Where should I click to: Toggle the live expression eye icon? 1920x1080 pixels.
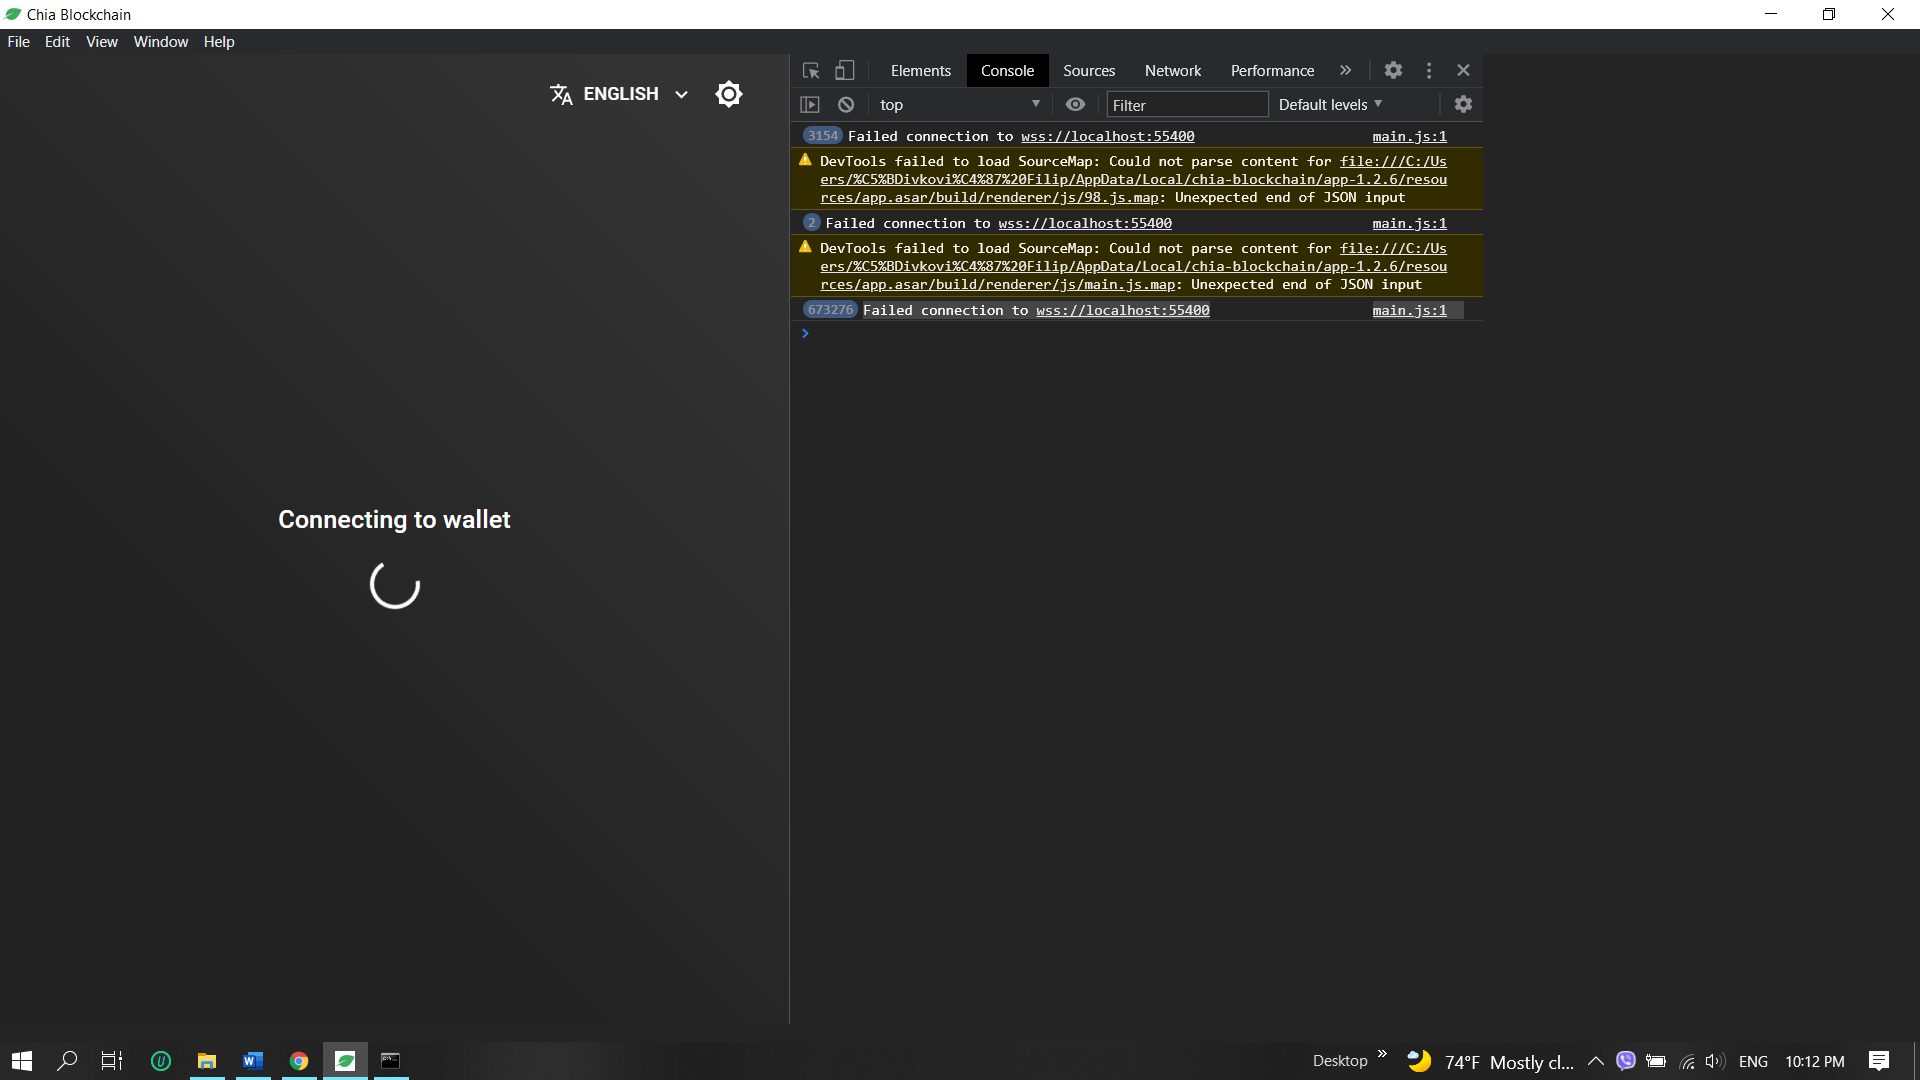[x=1076, y=104]
